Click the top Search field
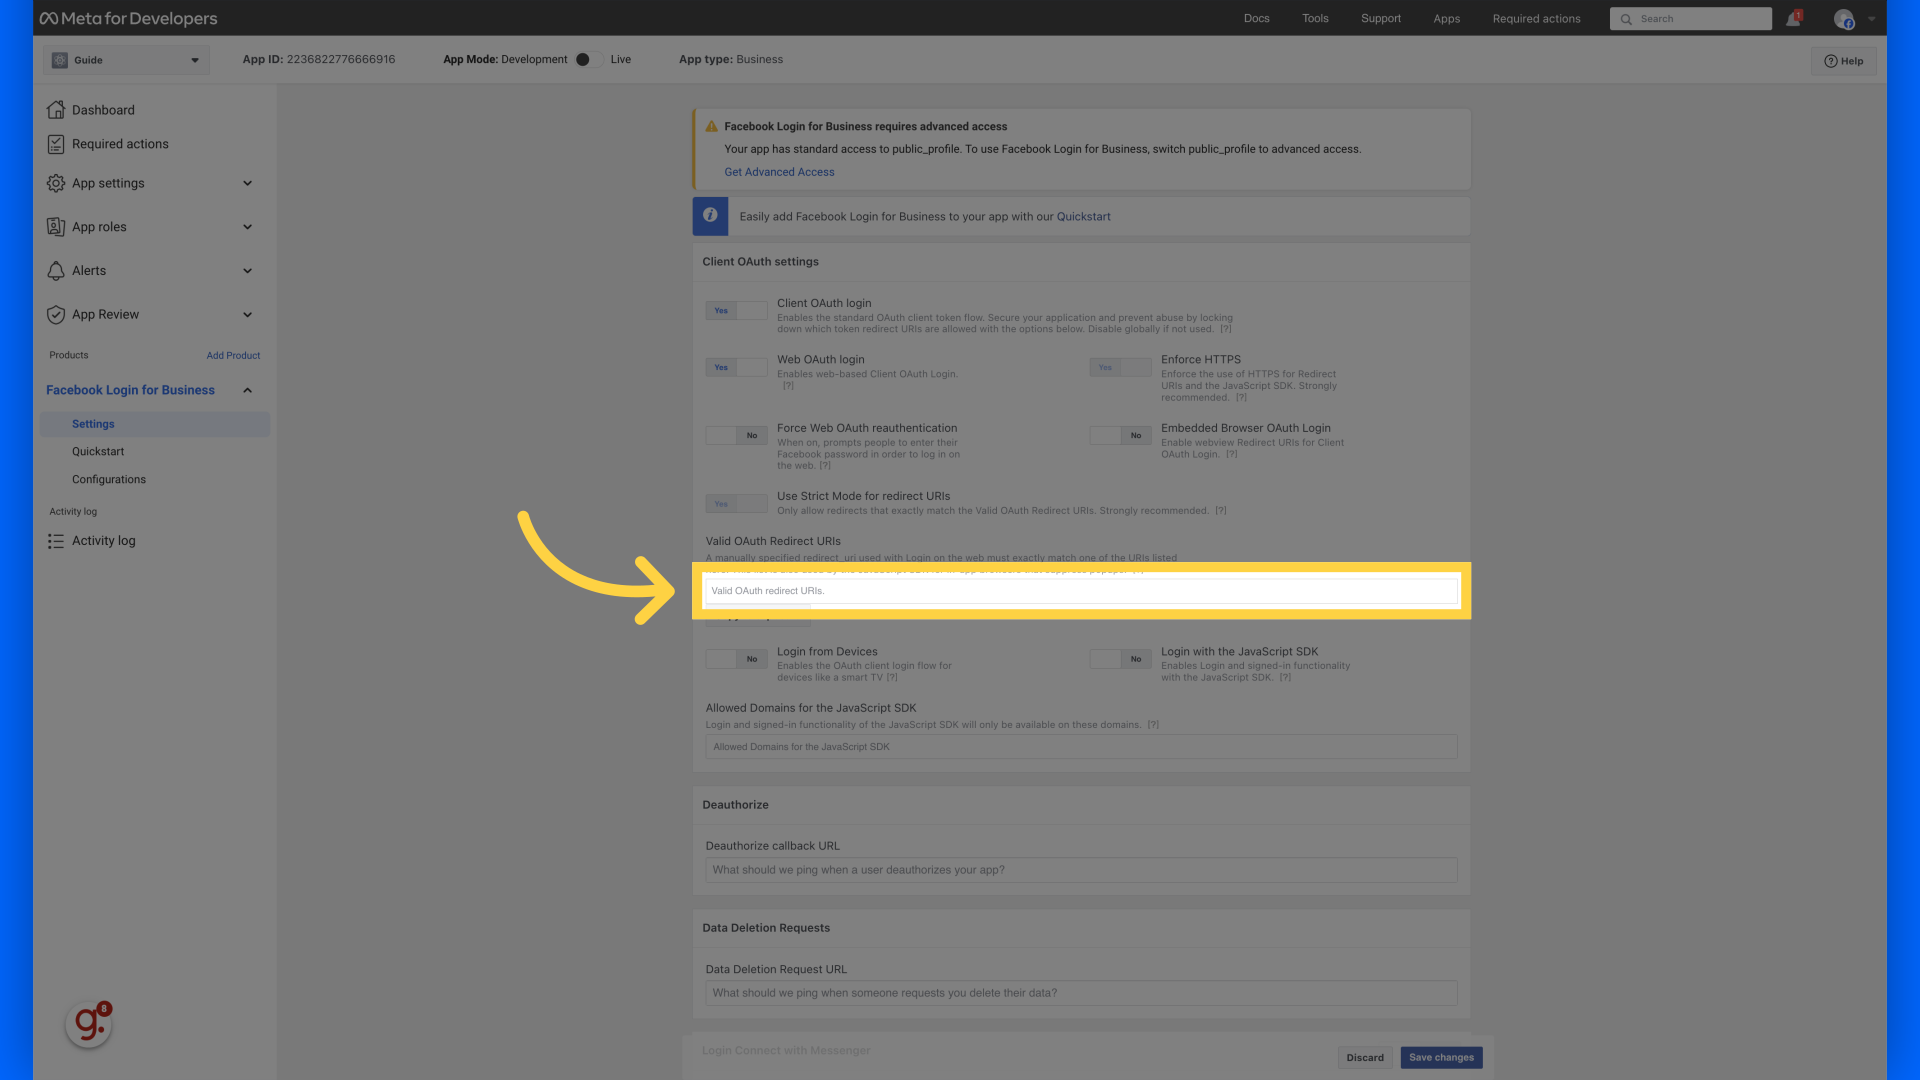The width and height of the screenshot is (1920, 1080). click(1690, 19)
